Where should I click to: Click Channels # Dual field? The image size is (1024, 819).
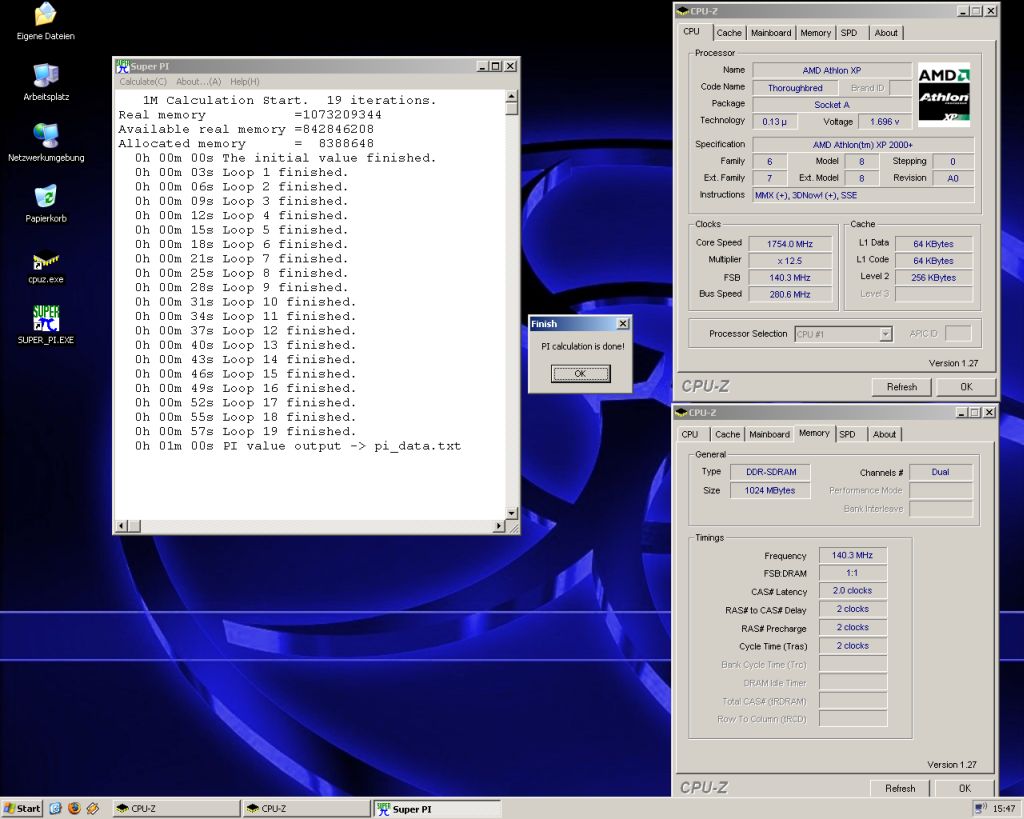(940, 472)
